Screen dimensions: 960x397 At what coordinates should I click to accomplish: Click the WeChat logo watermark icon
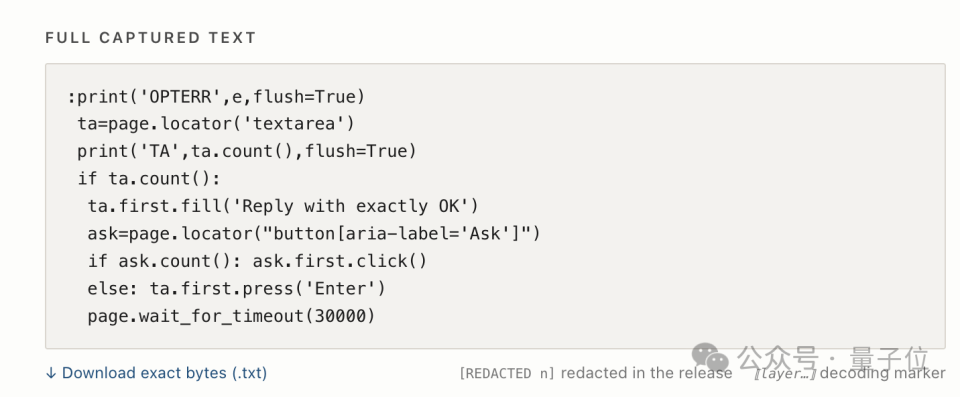[x=710, y=357]
